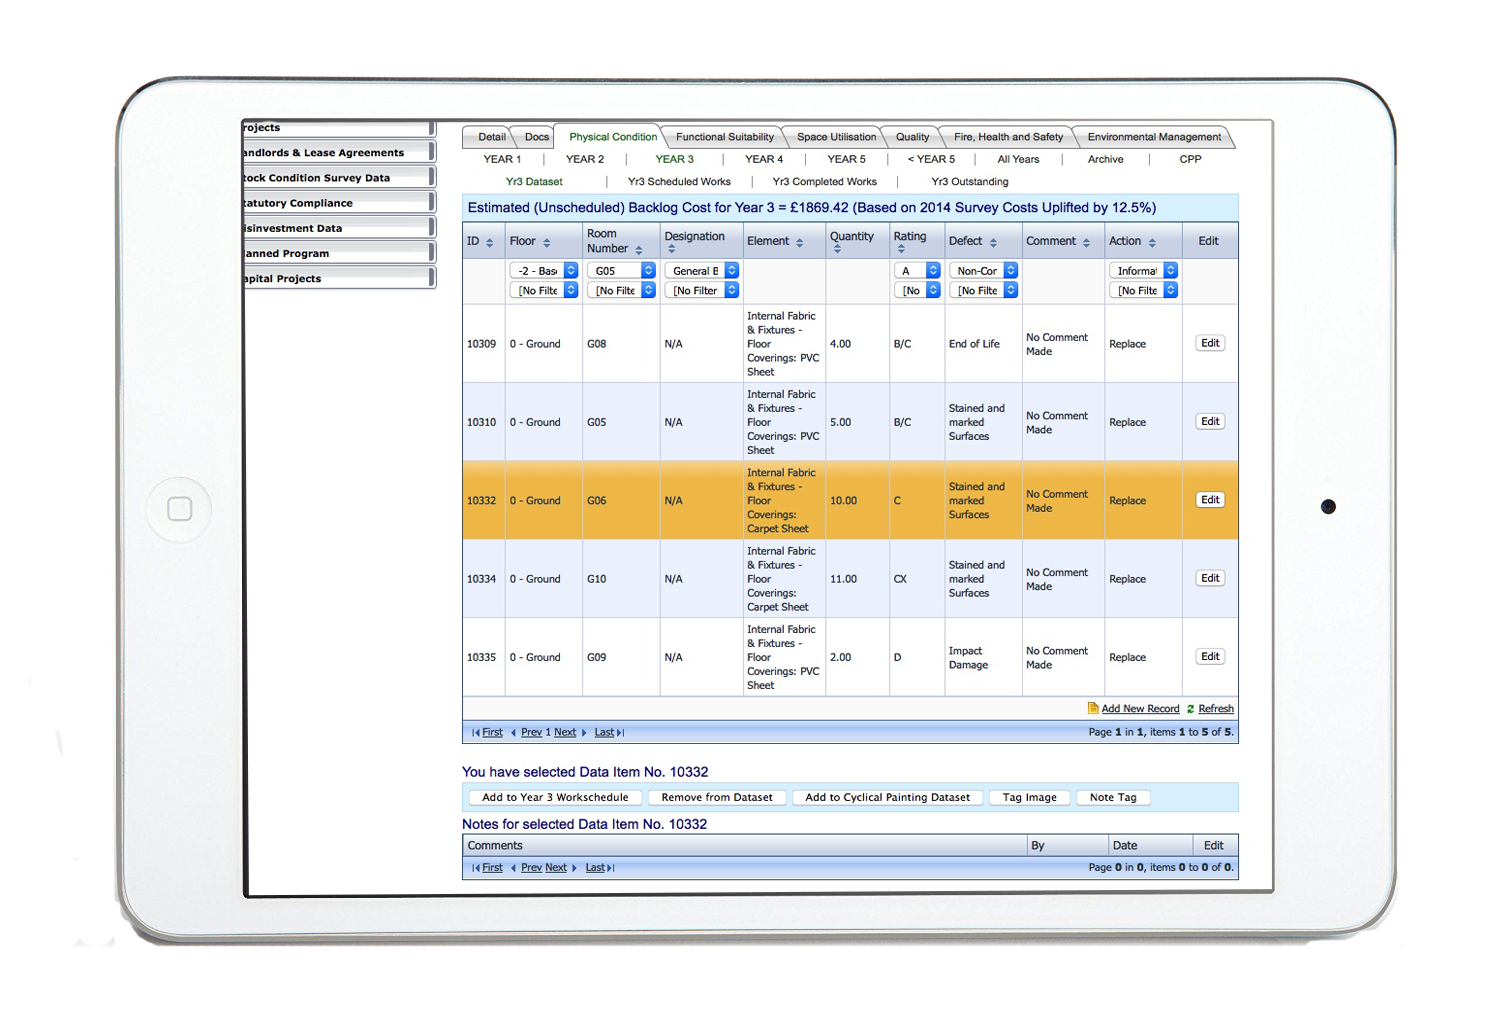Sort by Room Number column arrows

pyautogui.click(x=639, y=250)
